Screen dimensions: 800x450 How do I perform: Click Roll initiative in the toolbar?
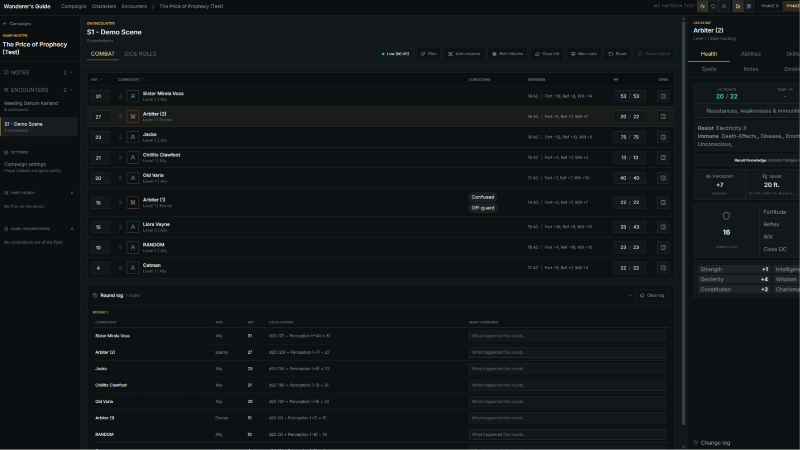[x=507, y=54]
